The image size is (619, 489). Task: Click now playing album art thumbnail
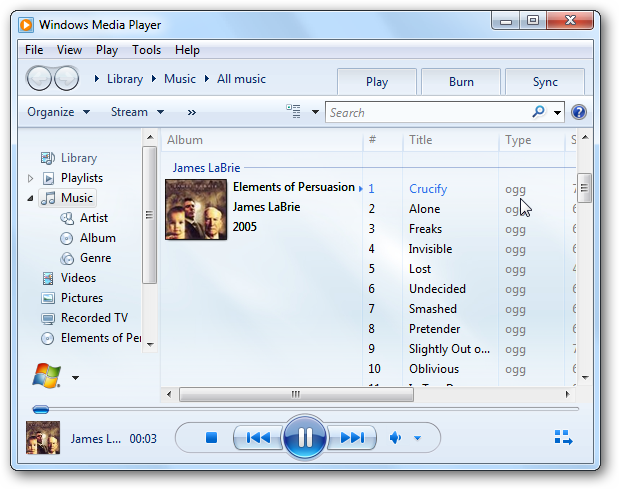tap(43, 437)
